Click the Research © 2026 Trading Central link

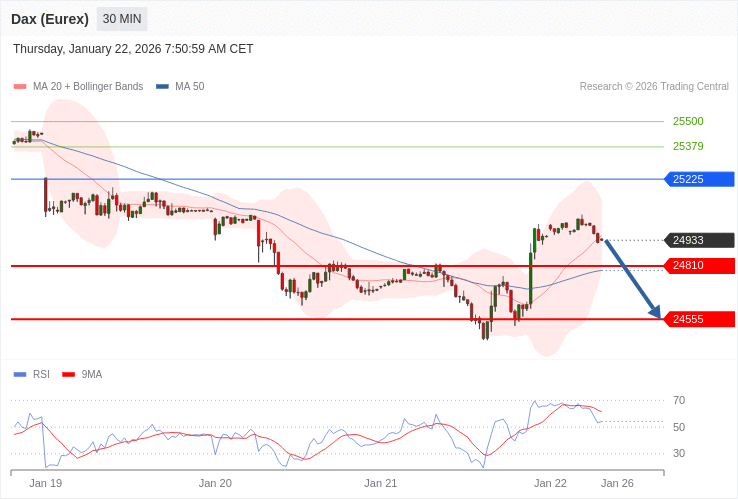coord(654,87)
